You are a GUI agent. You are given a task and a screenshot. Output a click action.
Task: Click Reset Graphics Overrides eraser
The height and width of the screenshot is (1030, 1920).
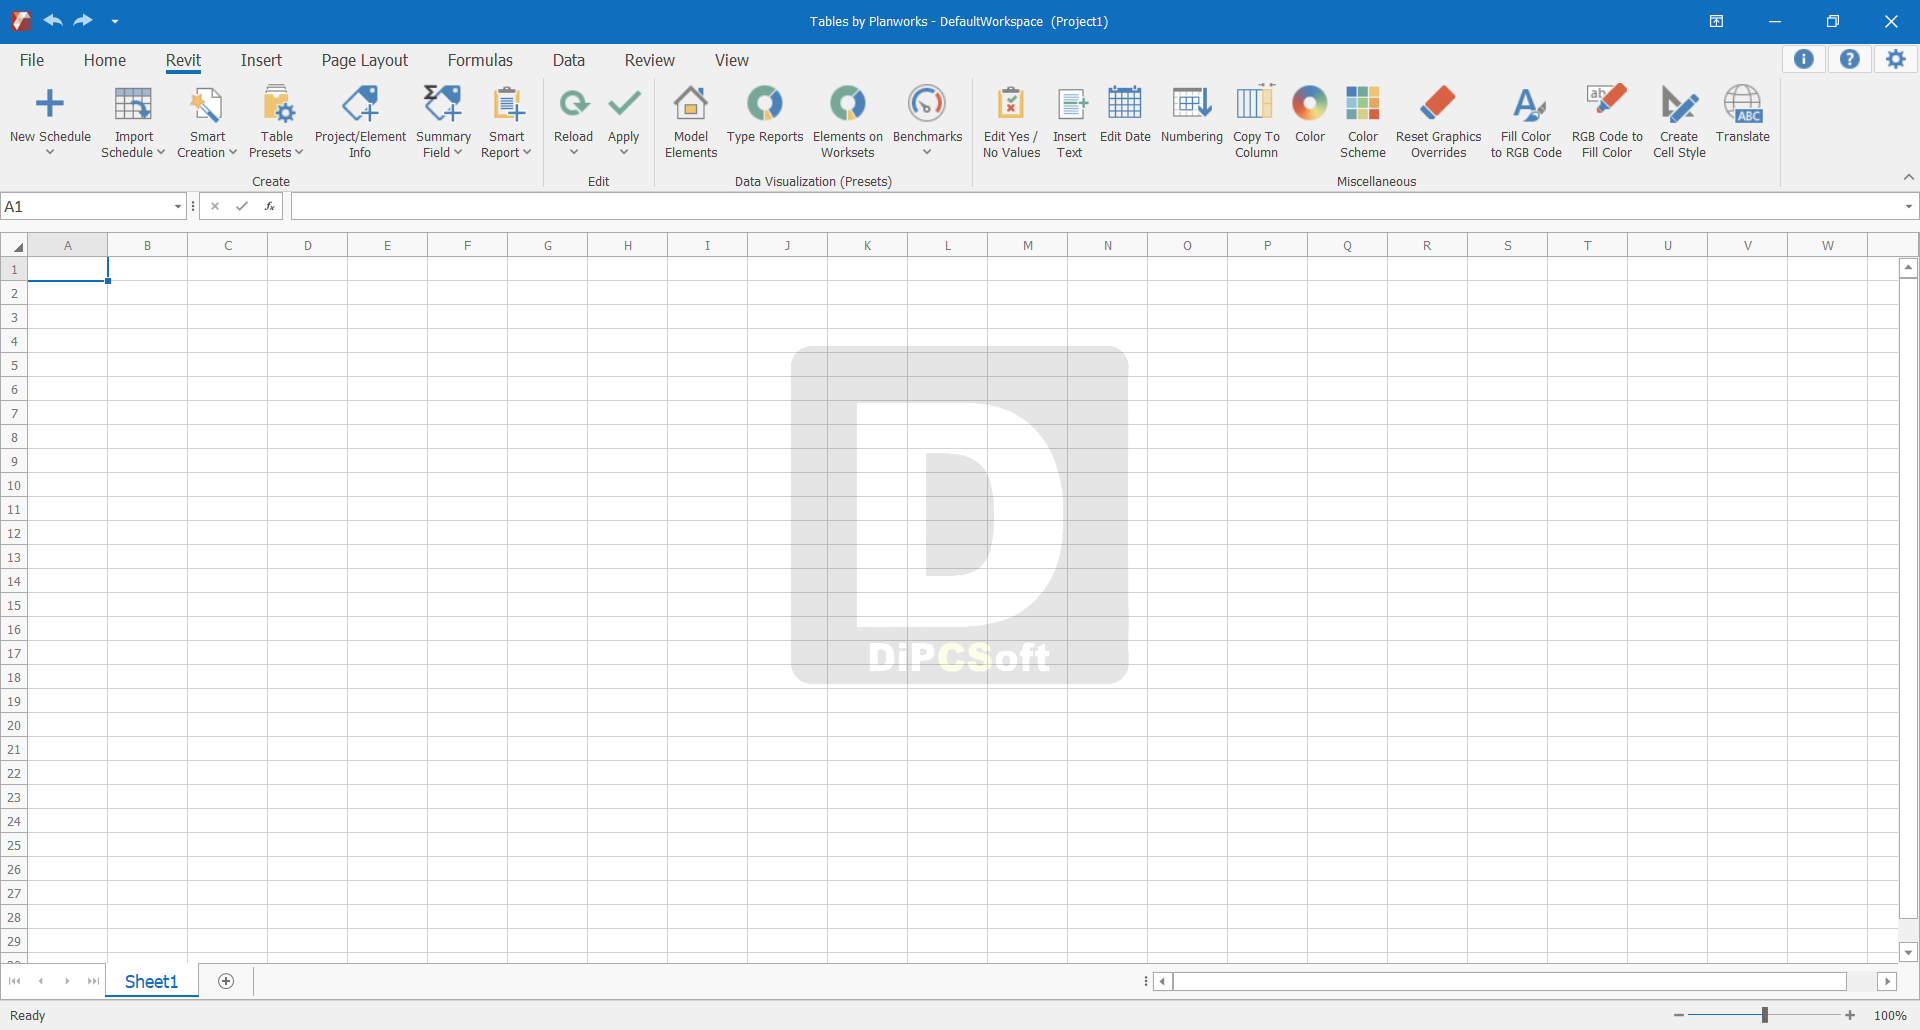click(1438, 122)
